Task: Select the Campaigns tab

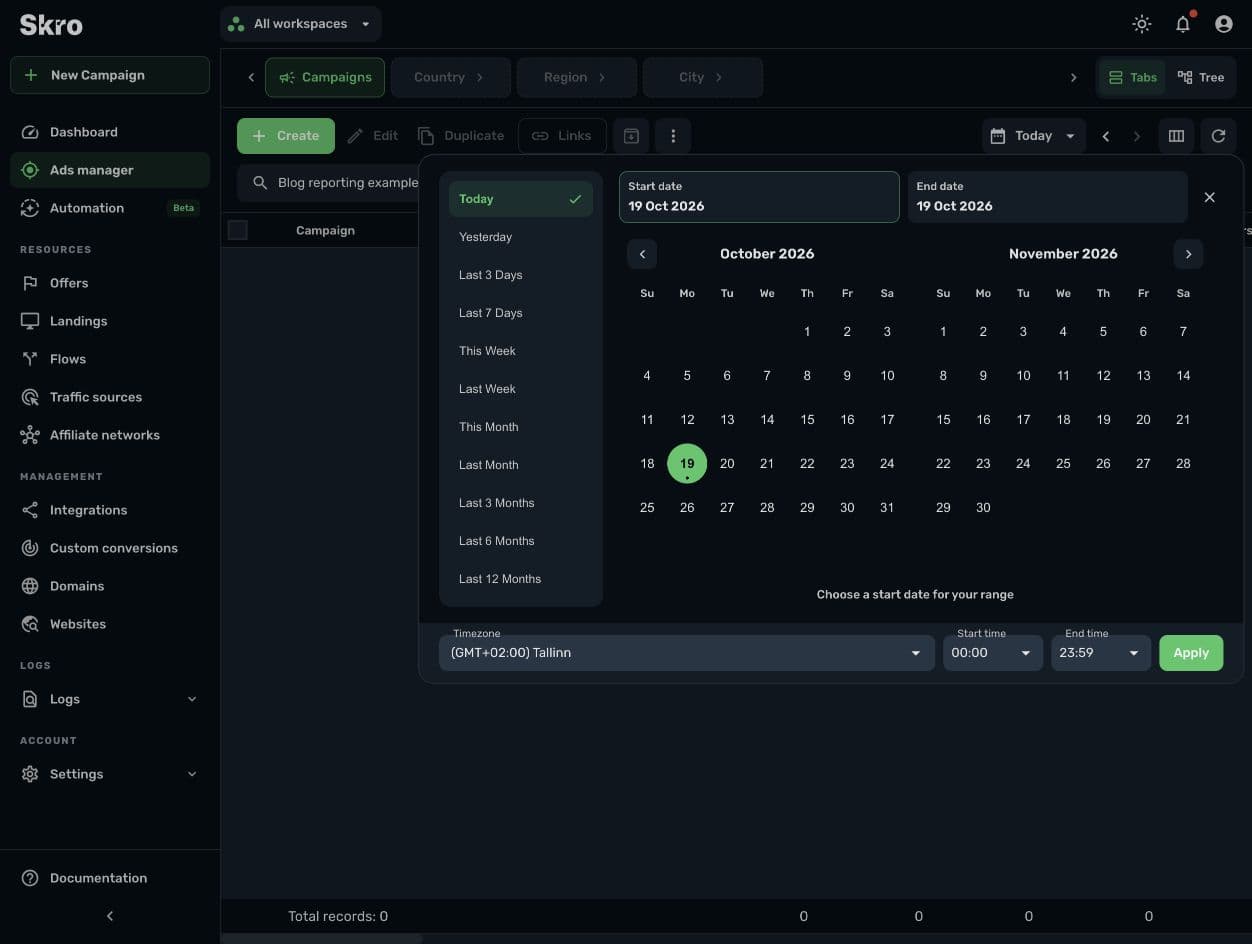Action: pyautogui.click(x=325, y=77)
